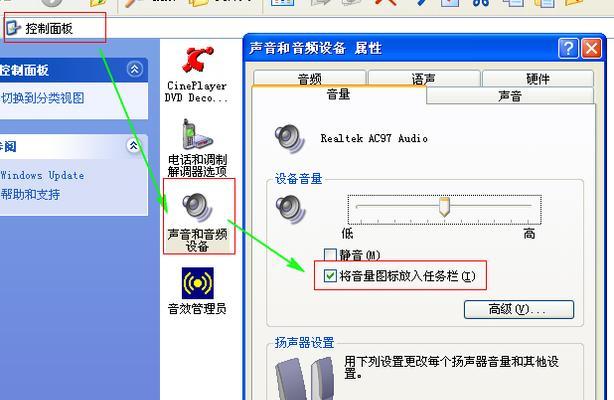Open the 音效管理员 sound manager icon
This screenshot has width=614, height=400.
(x=197, y=283)
